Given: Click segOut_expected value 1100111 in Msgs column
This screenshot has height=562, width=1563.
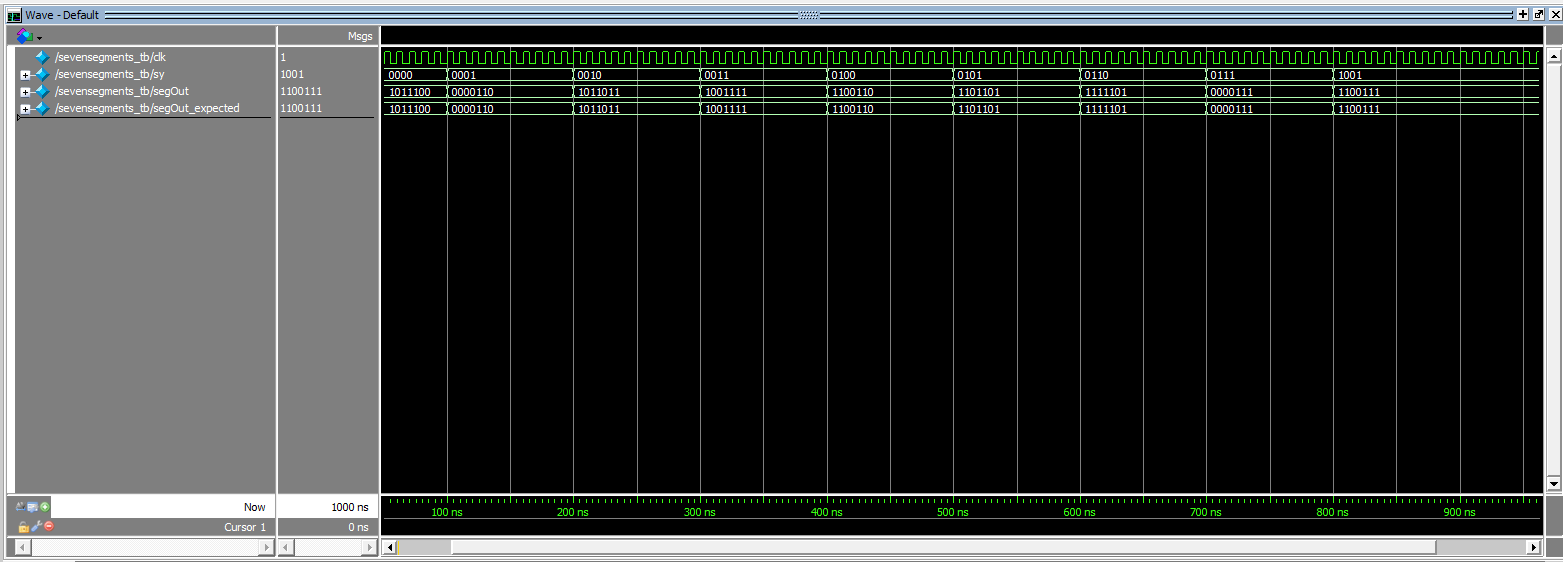Looking at the screenshot, I should [301, 108].
